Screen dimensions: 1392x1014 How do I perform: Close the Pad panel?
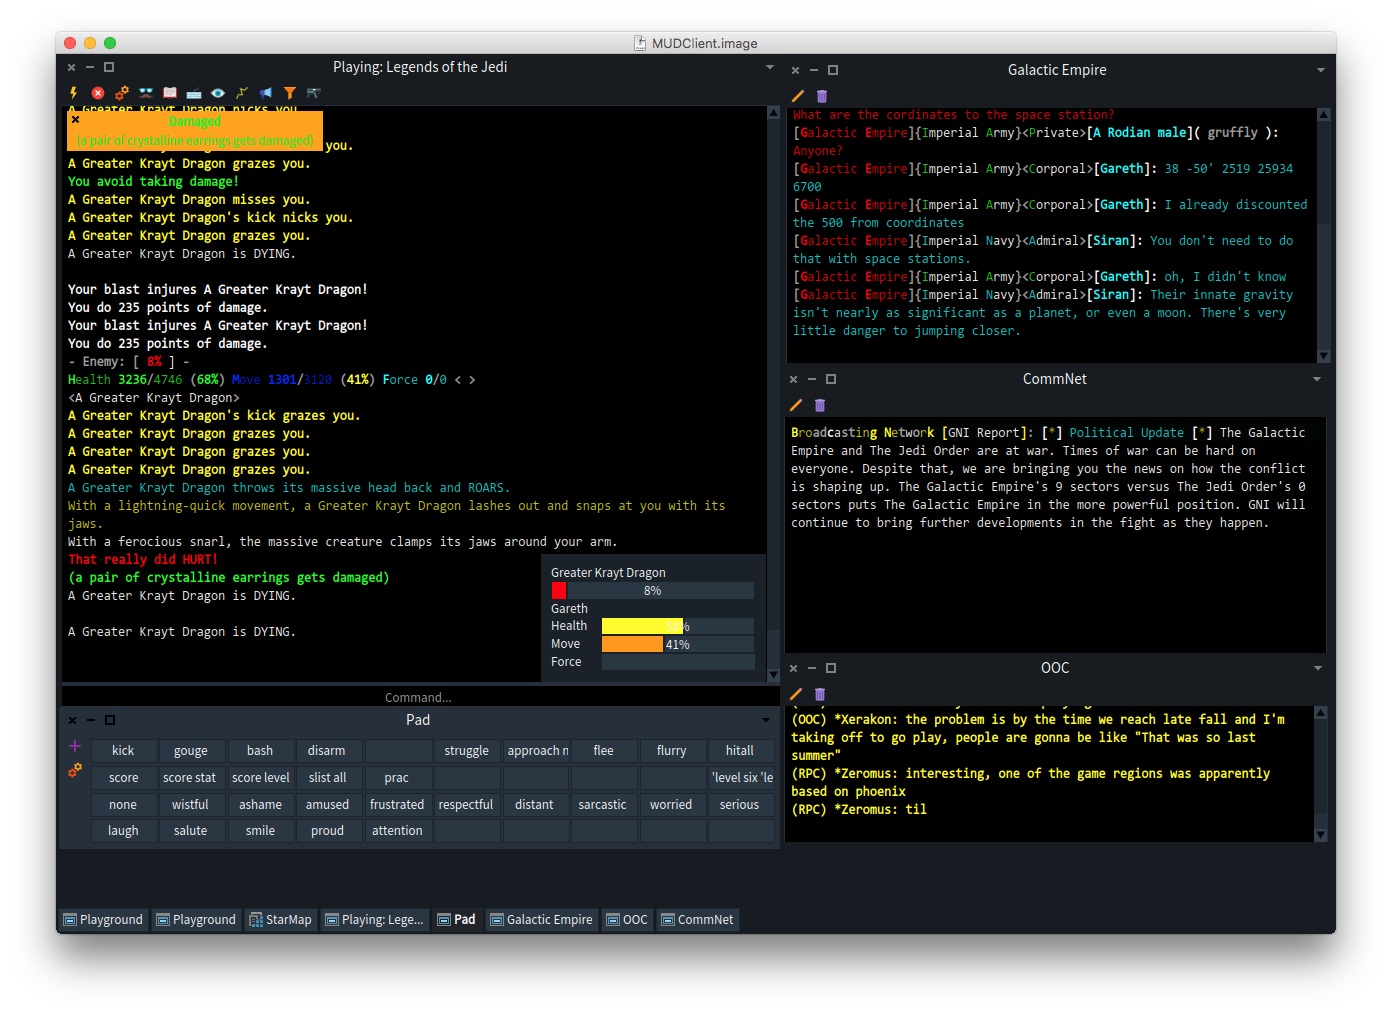coord(72,720)
